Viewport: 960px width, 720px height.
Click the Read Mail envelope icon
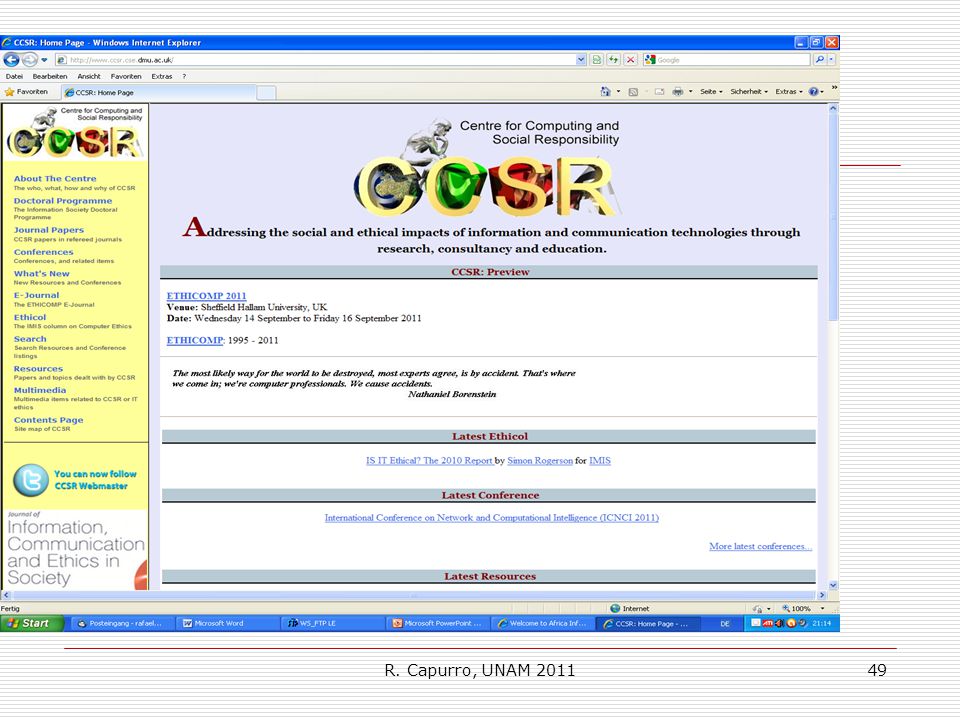(x=659, y=92)
